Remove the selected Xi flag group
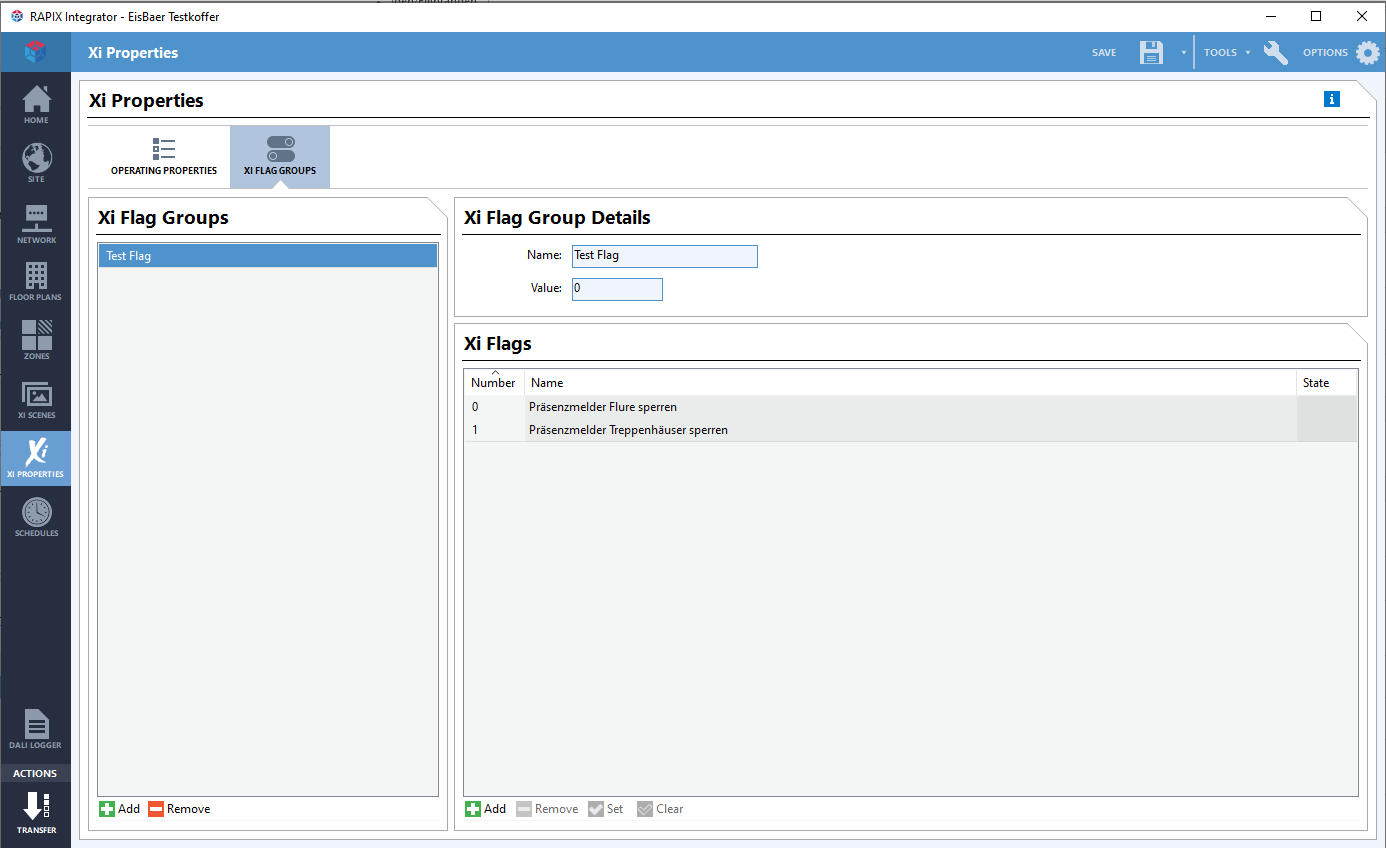This screenshot has width=1386, height=848. pos(179,809)
